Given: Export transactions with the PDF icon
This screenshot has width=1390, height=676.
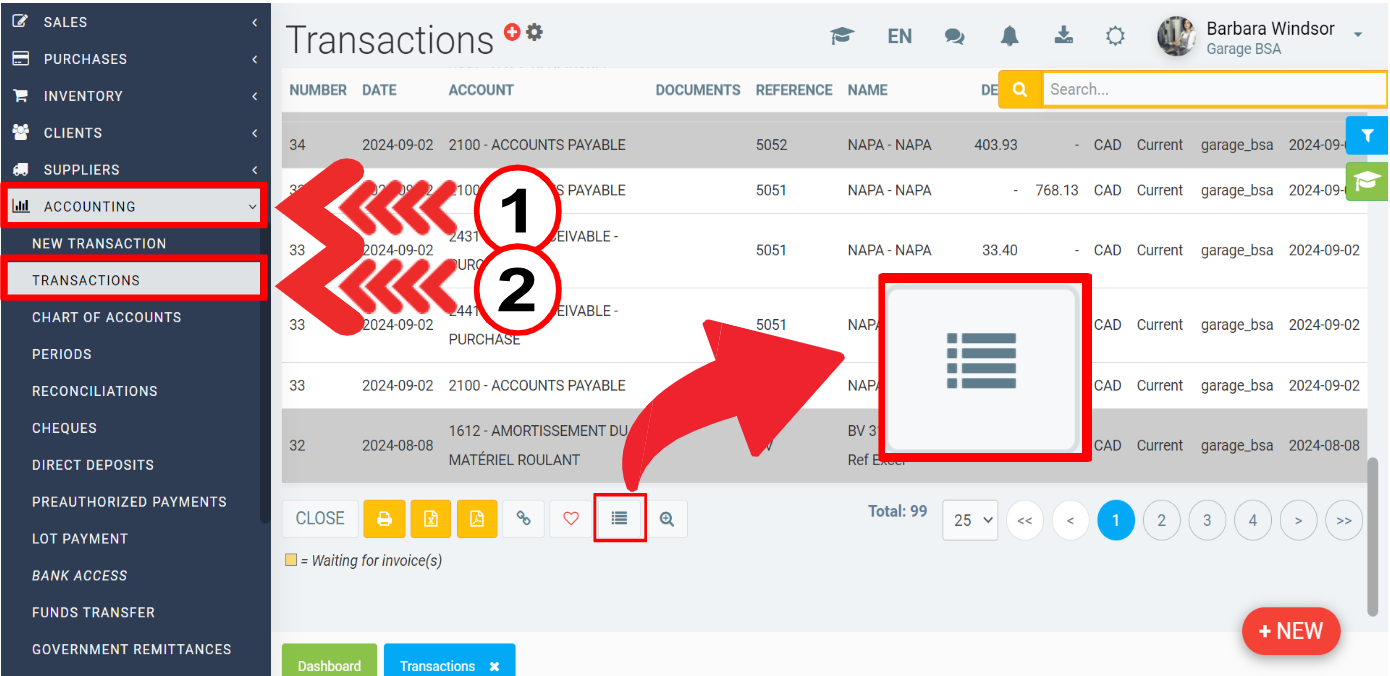Looking at the screenshot, I should [477, 519].
